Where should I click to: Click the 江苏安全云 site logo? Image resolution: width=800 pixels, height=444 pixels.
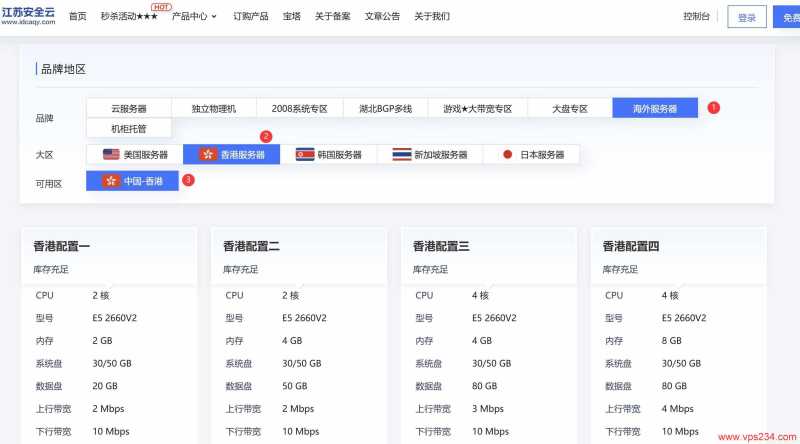pos(28,15)
